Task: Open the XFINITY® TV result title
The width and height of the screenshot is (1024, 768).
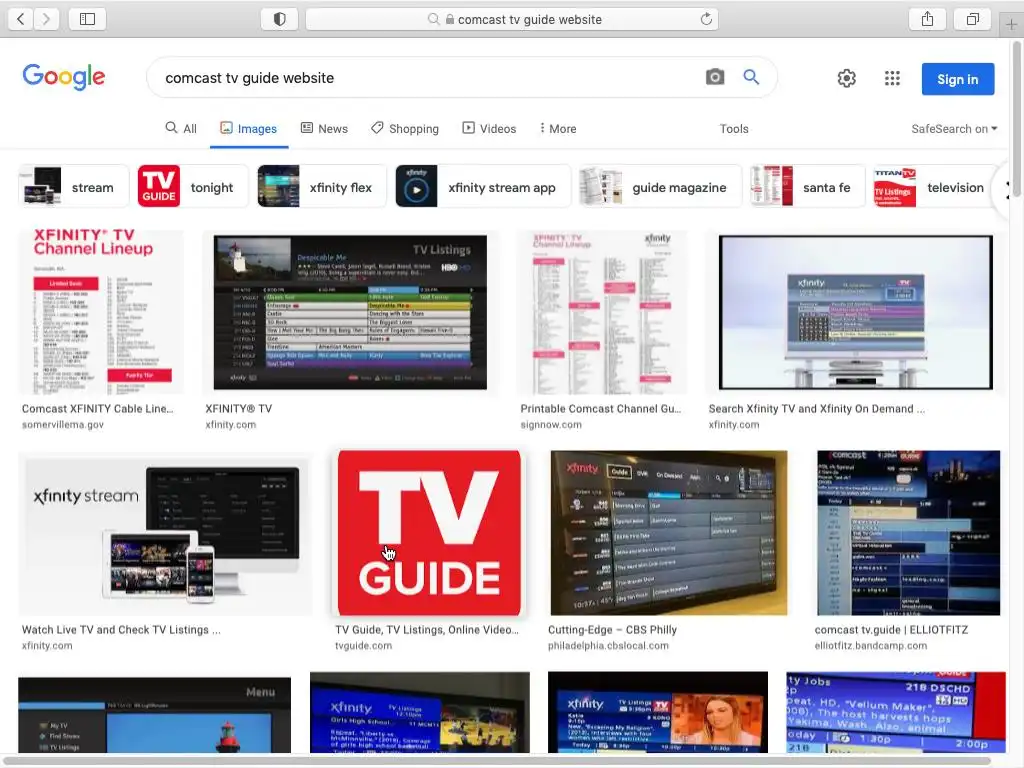Action: coord(238,409)
